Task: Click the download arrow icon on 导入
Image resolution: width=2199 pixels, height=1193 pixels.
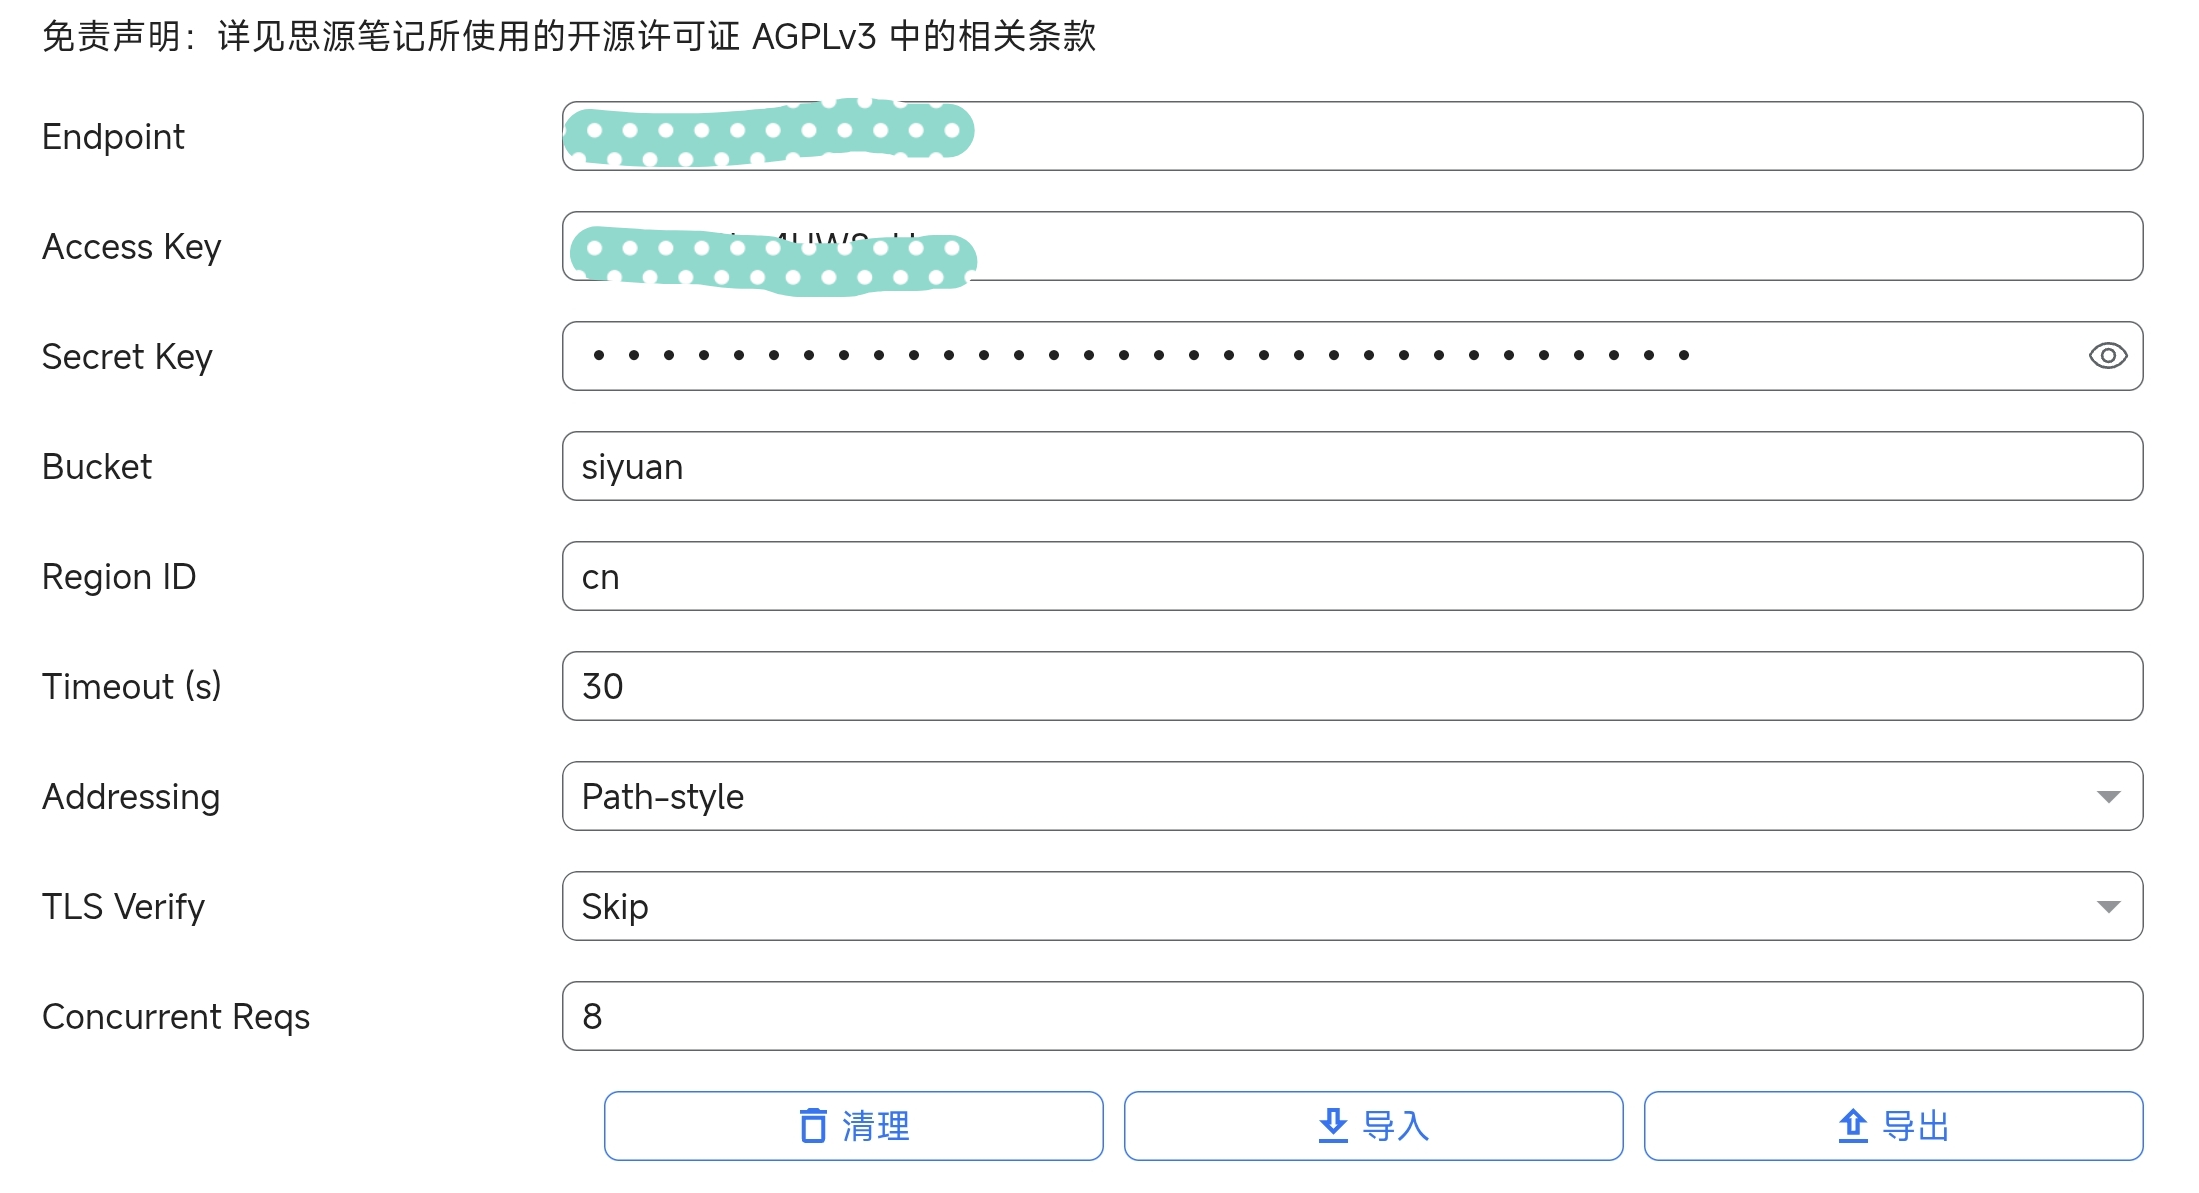Action: [x=1333, y=1126]
